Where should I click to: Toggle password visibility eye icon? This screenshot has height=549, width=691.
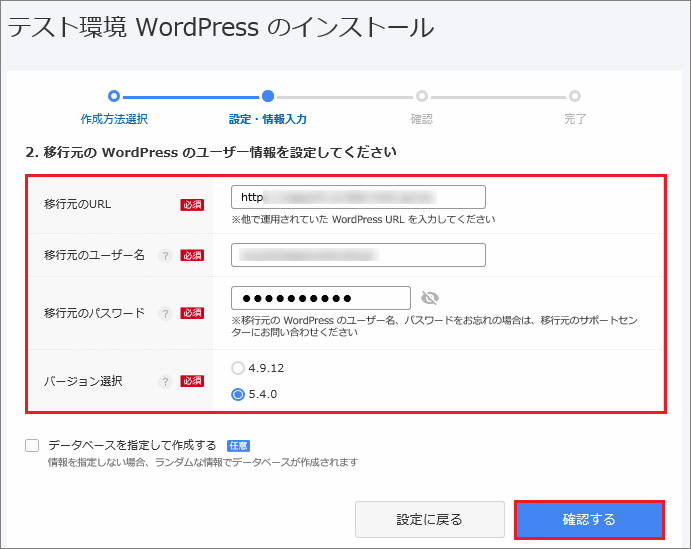(430, 298)
